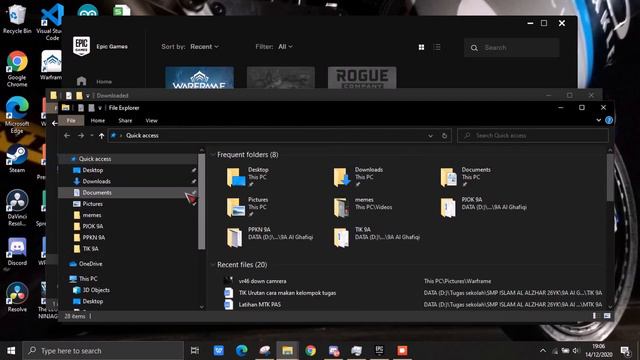This screenshot has width=640, height=360.
Task: Click Forward navigation arrow
Action: [x=81, y=136]
